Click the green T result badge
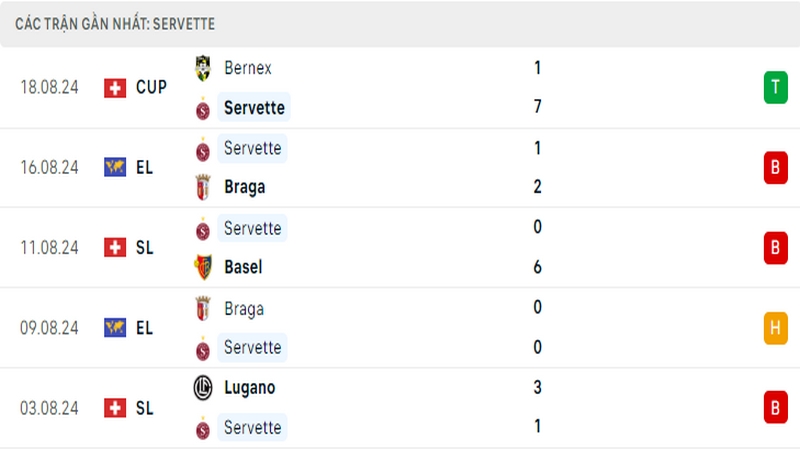 tap(776, 87)
